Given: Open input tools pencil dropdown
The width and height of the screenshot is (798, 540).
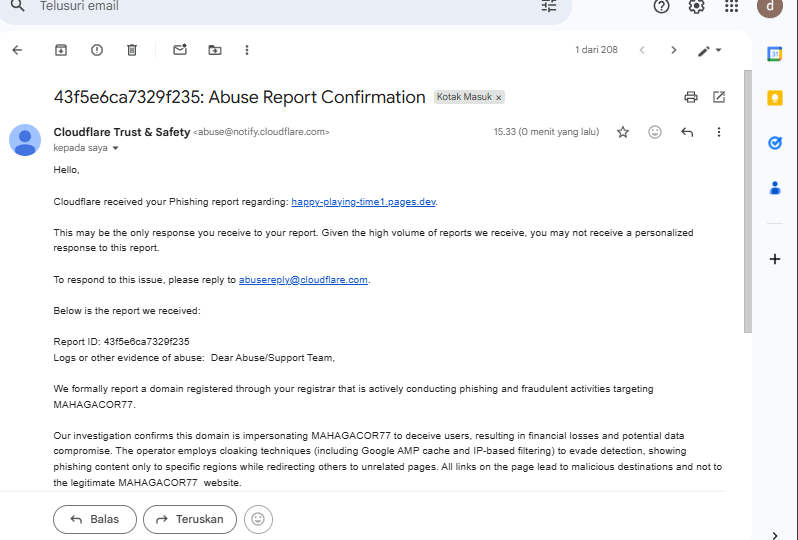Looking at the screenshot, I should [709, 50].
